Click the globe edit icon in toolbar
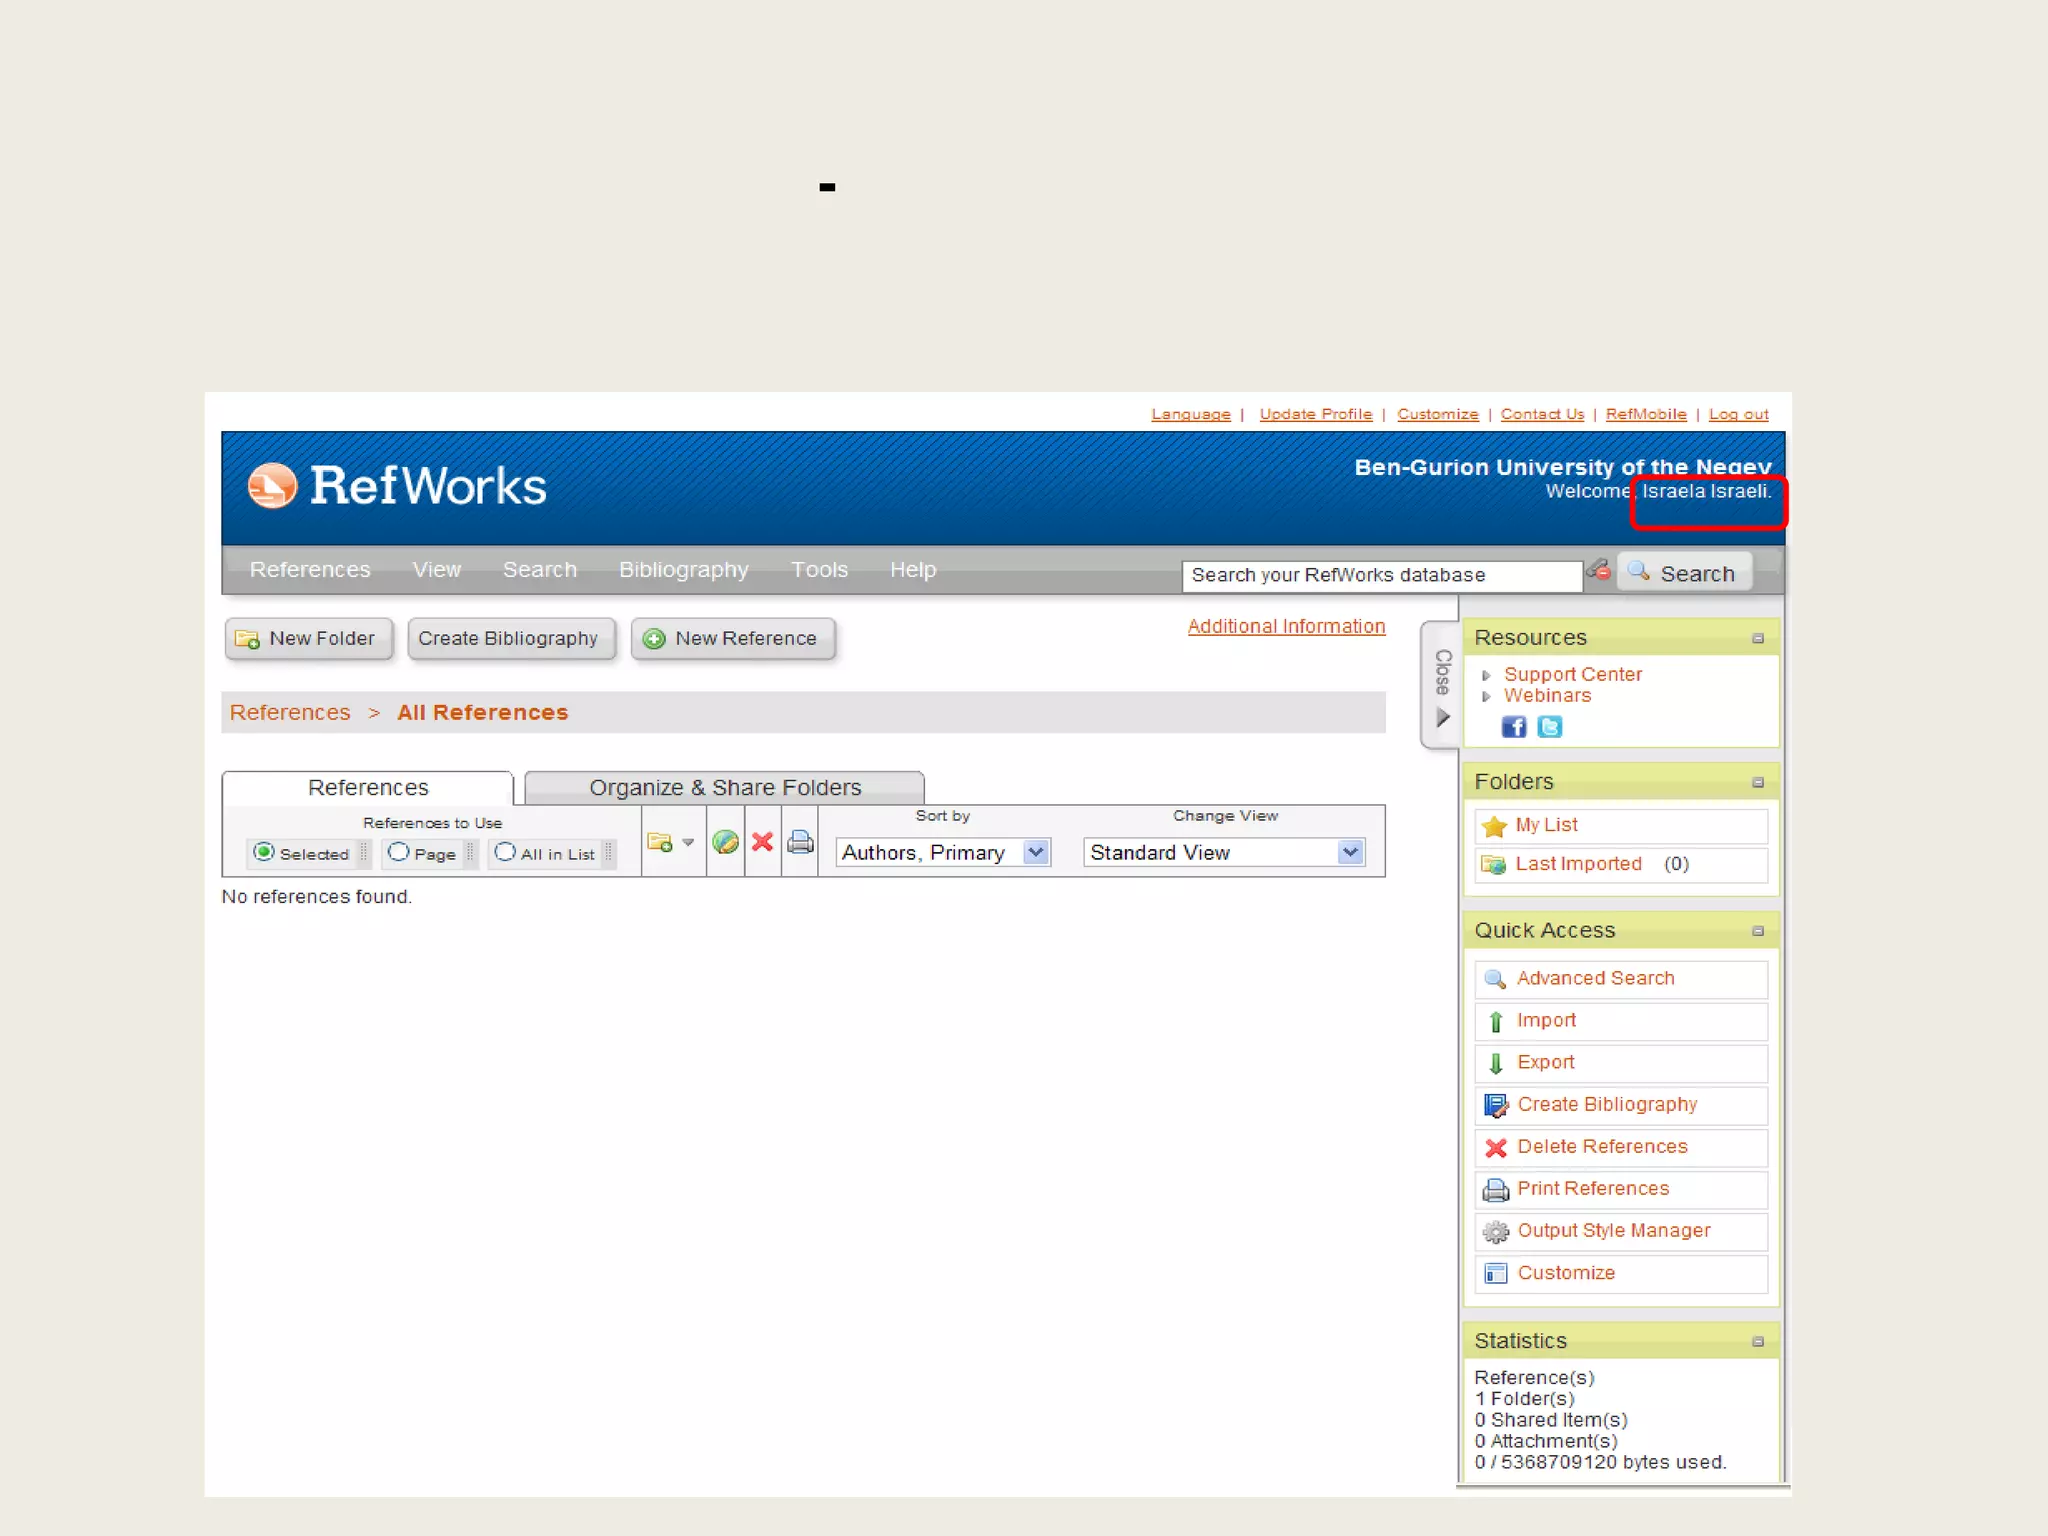 tap(725, 842)
